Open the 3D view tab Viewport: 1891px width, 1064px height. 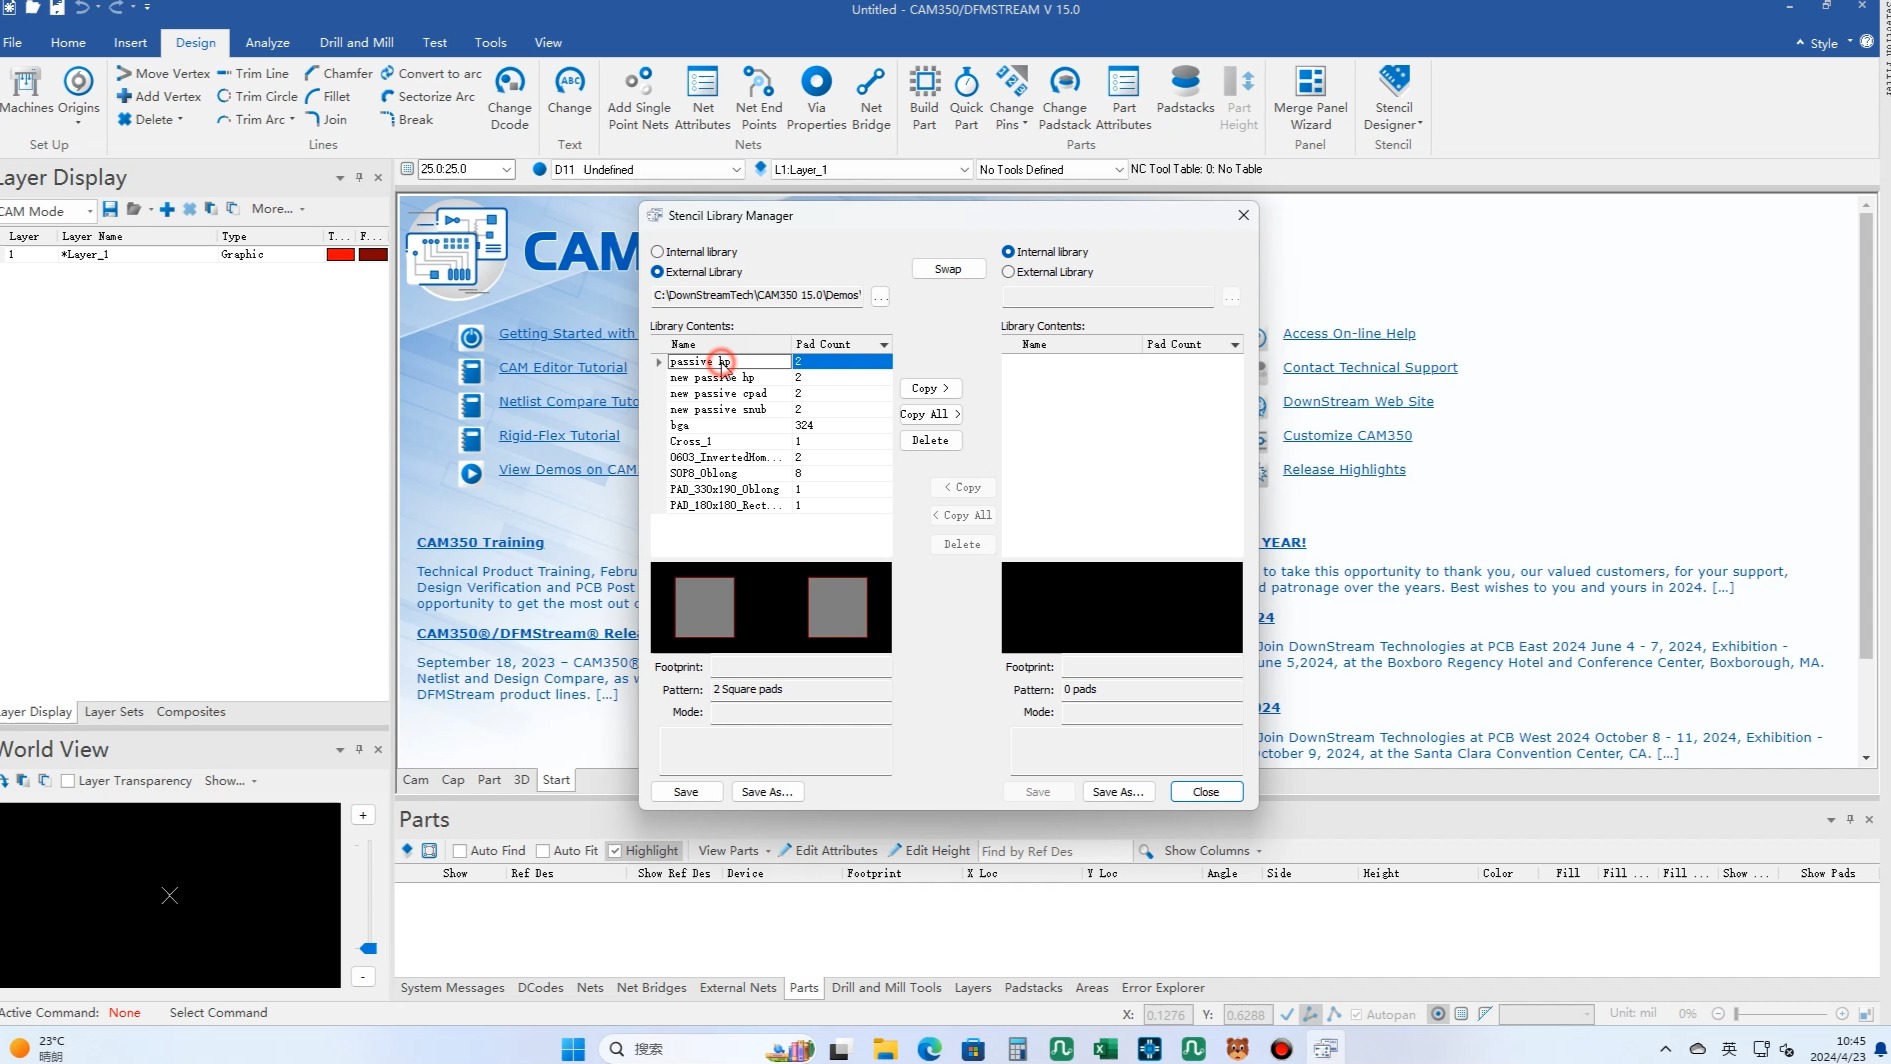click(x=520, y=779)
